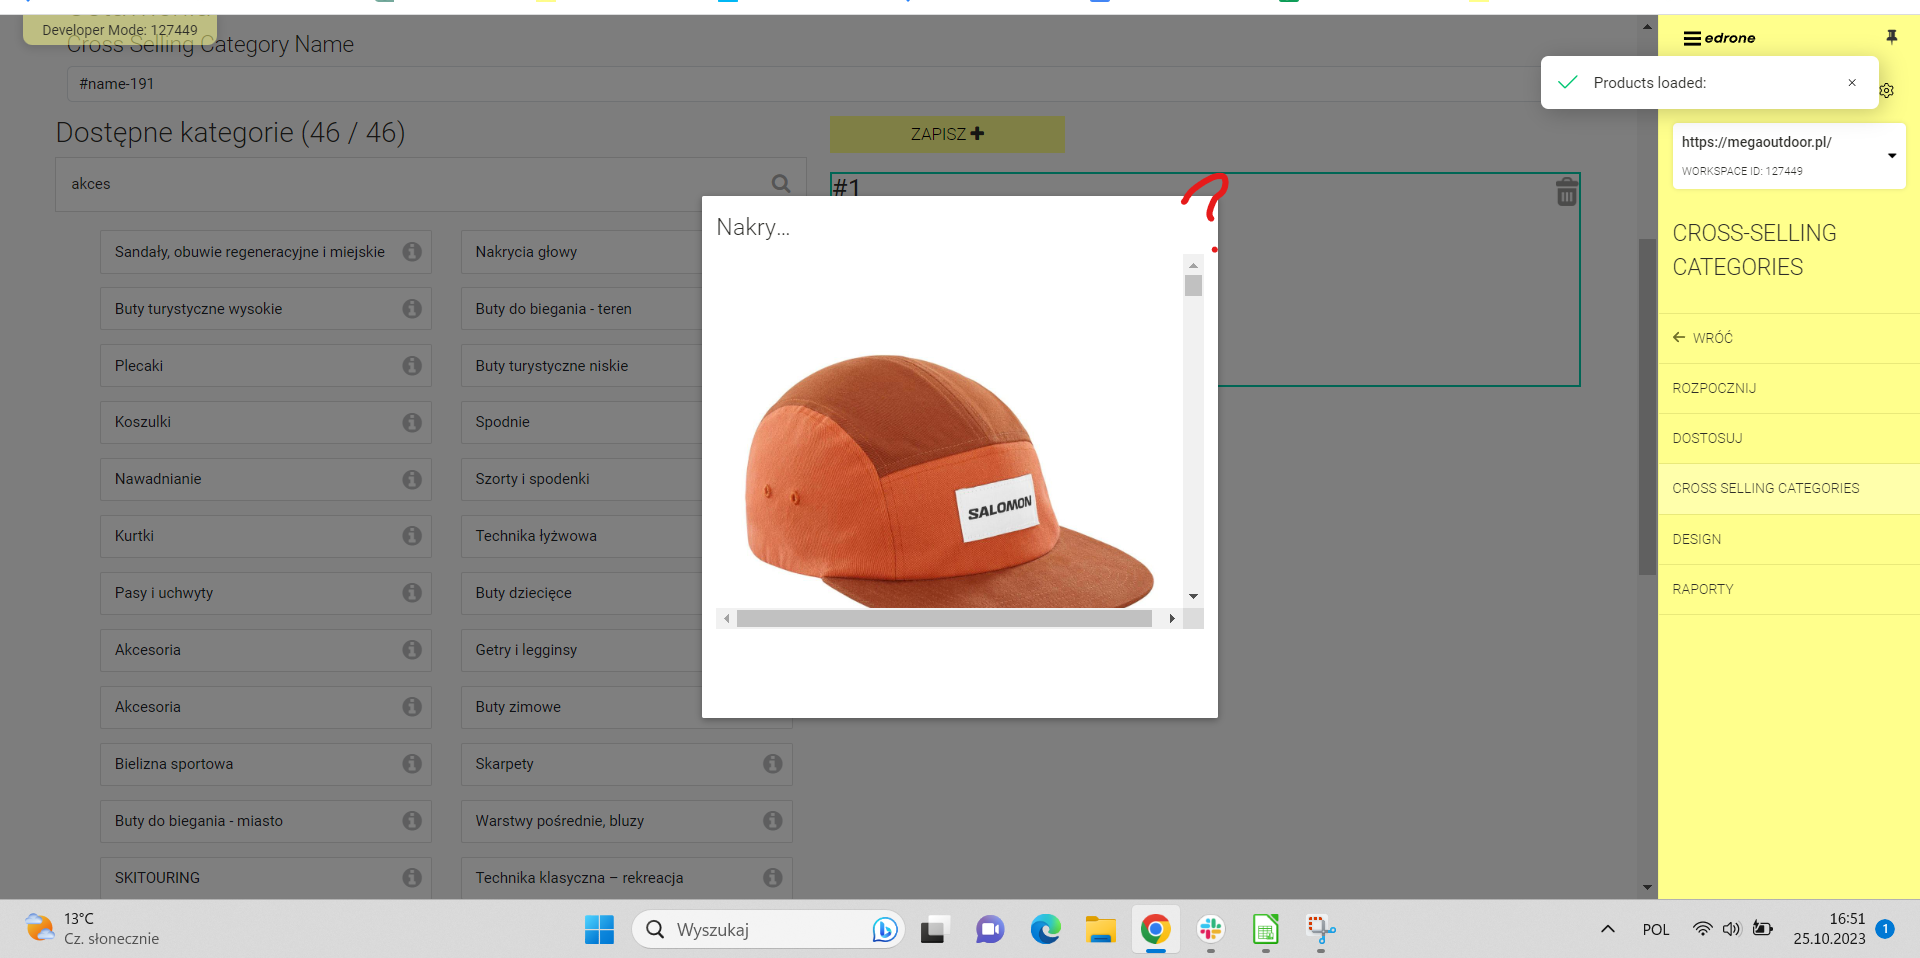The image size is (1920, 958).
Task: Select the Akcesoria category below Pasy i uchwyty
Action: (266, 650)
